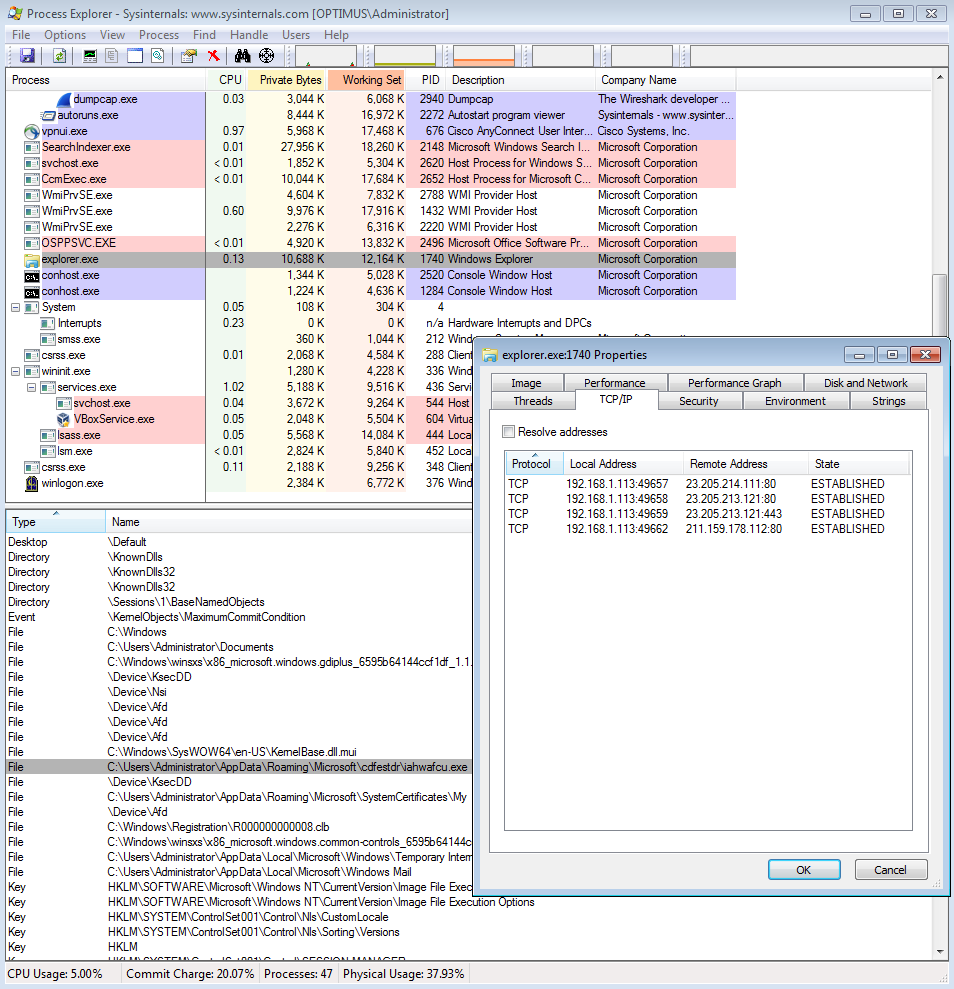Switch to the Threads tab
This screenshot has width=954, height=989.
(533, 401)
